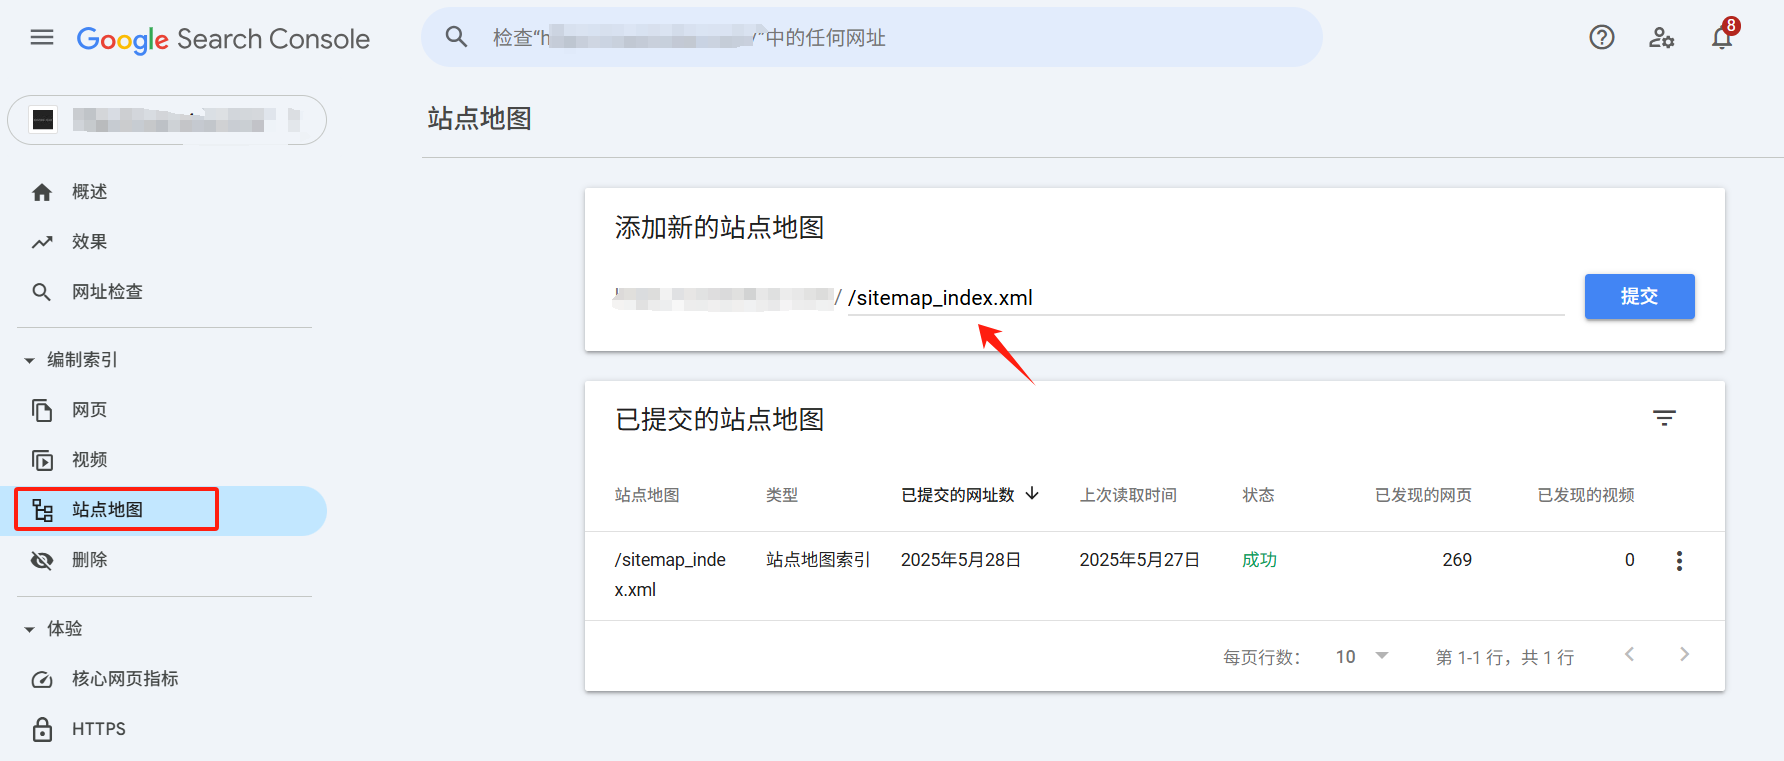This screenshot has width=1784, height=761.
Task: Open the hamburger main menu
Action: click(x=42, y=38)
